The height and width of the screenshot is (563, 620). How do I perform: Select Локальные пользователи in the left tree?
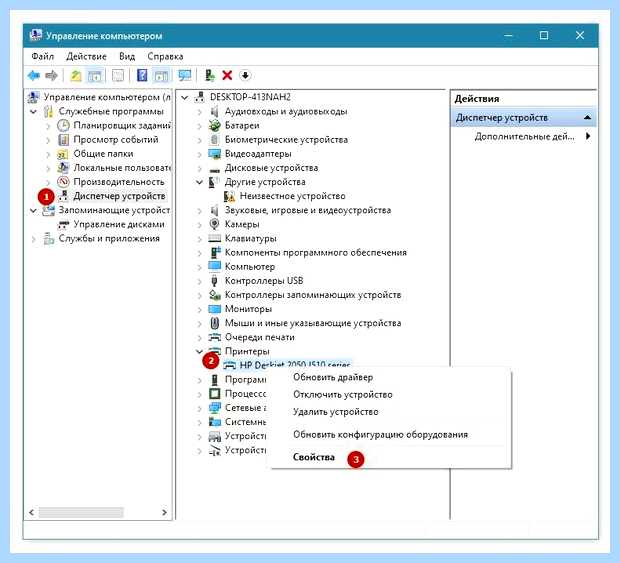tap(122, 168)
